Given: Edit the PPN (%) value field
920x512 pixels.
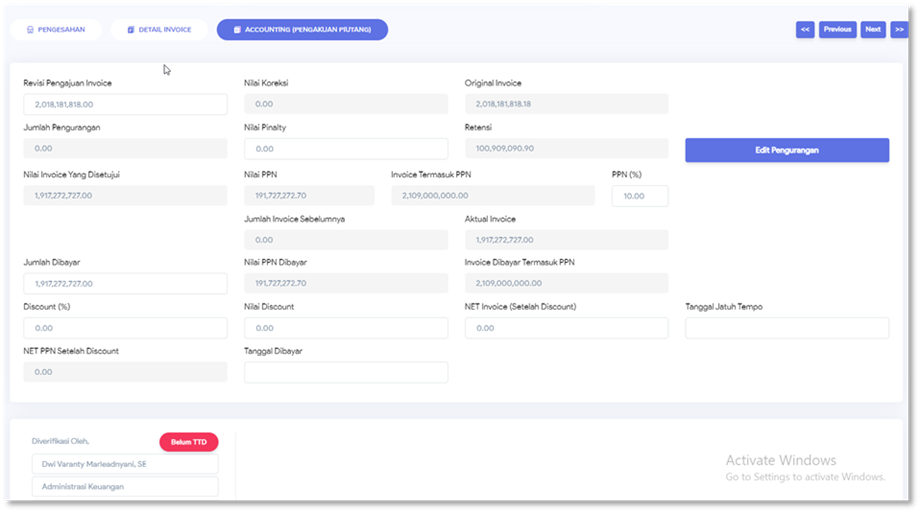Looking at the screenshot, I should coord(640,196).
